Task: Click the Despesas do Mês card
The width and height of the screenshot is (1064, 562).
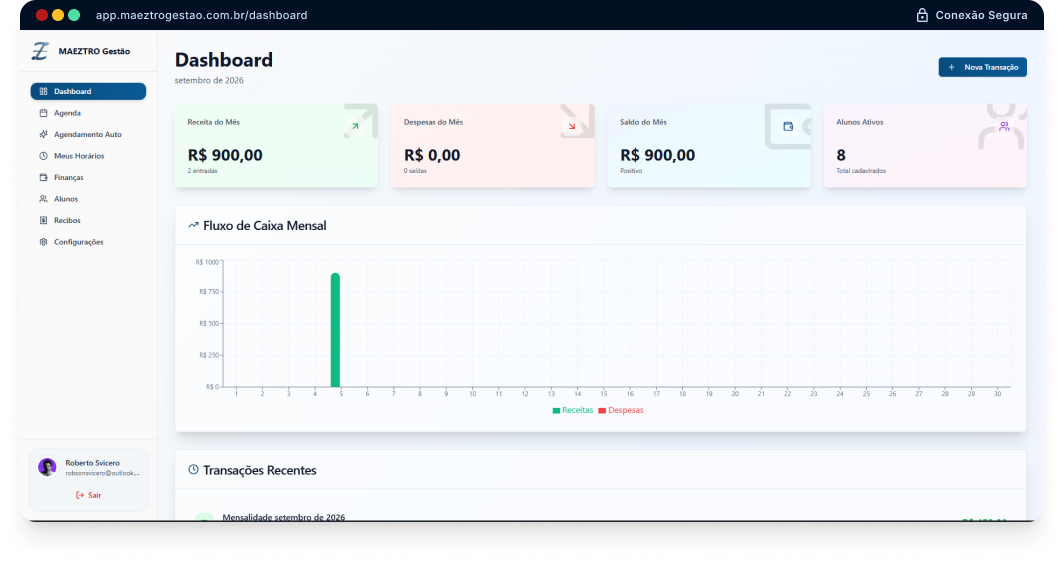Action: [x=493, y=145]
